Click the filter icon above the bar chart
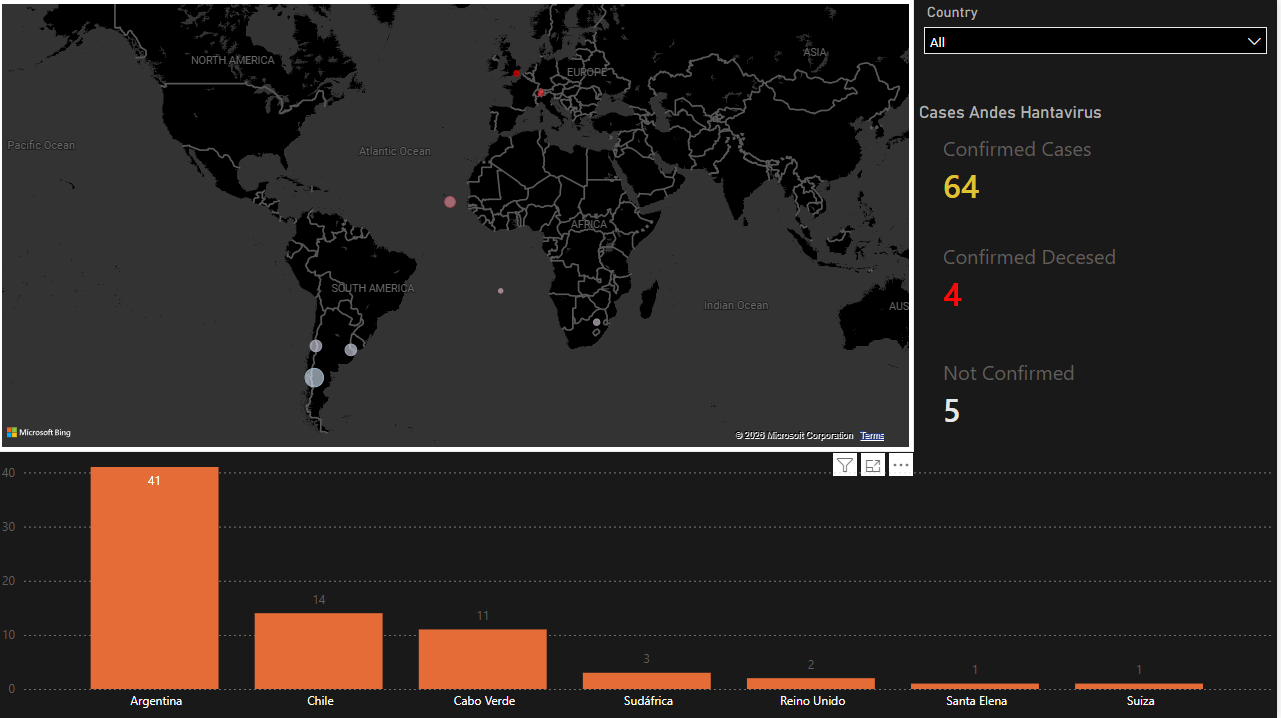The image size is (1281, 718). [845, 465]
